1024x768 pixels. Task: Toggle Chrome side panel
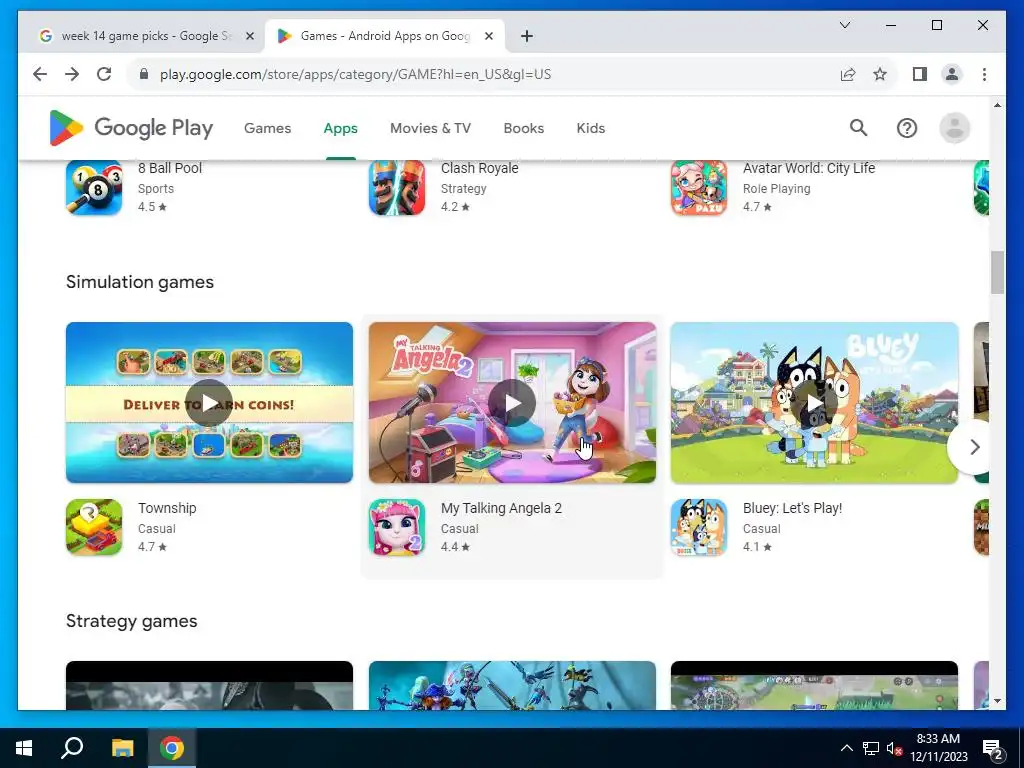920,74
